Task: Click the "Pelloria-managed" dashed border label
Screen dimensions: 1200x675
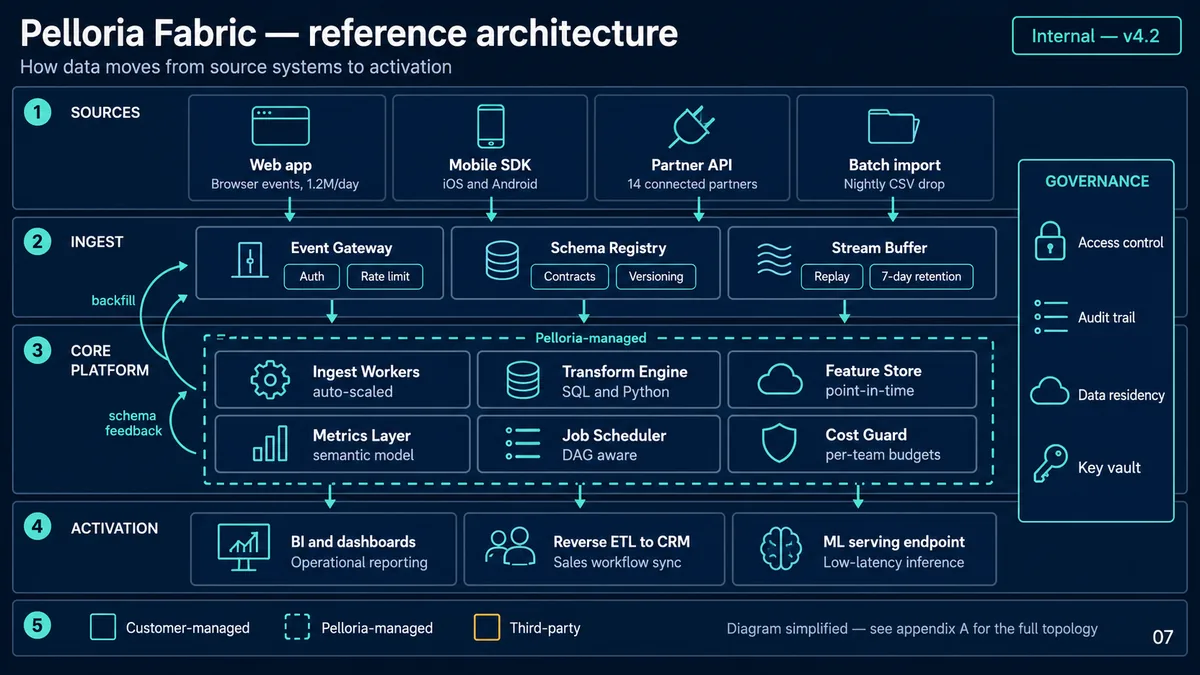Action: (x=591, y=338)
